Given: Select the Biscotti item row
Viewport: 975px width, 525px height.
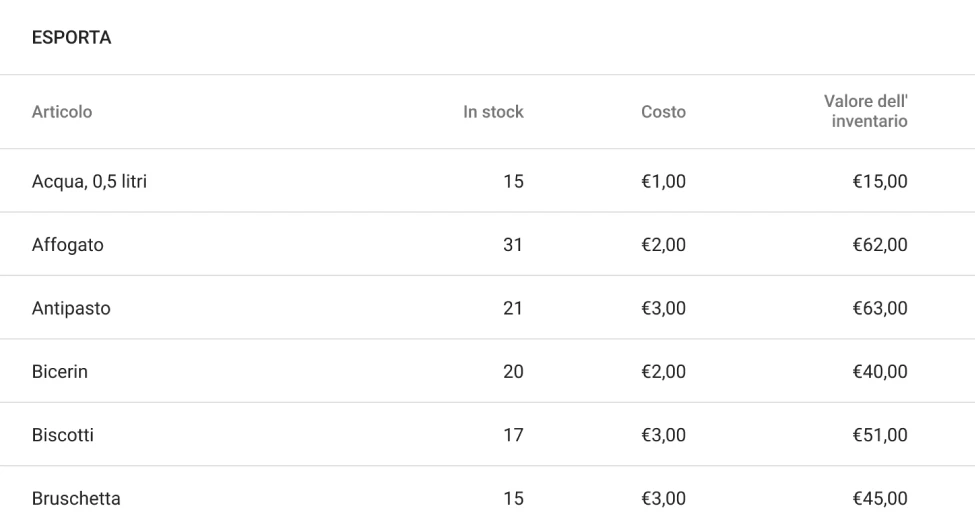Looking at the screenshot, I should click(63, 435).
